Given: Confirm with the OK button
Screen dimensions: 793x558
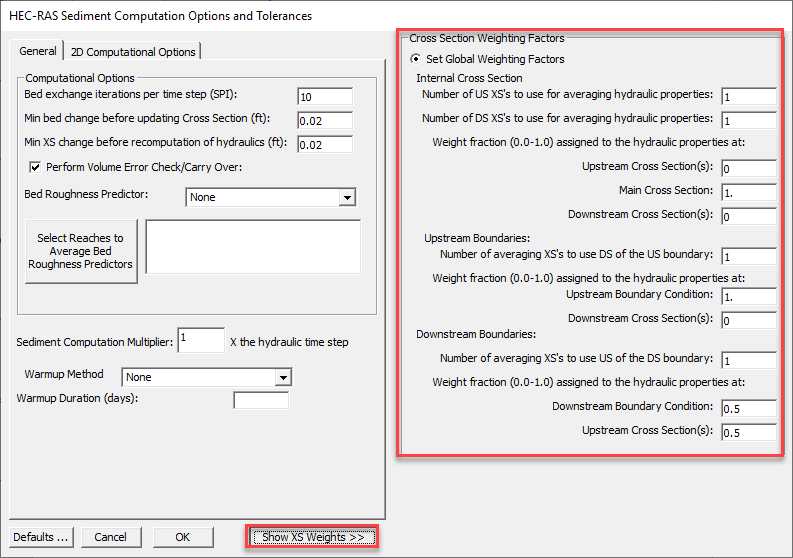Looking at the screenshot, I should tap(183, 537).
